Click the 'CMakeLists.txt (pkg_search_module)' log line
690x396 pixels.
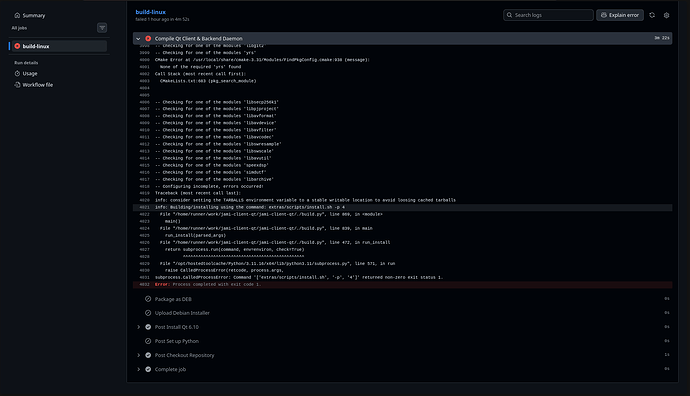208,81
